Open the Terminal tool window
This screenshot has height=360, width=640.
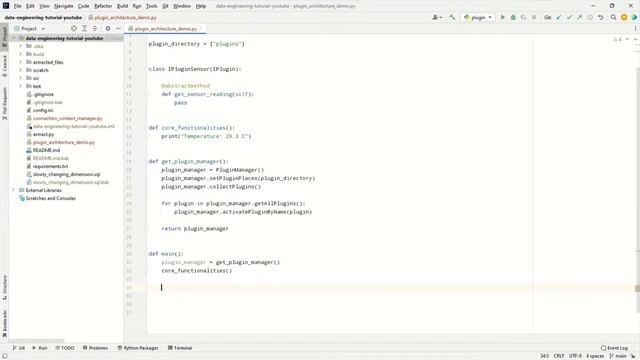(x=180, y=348)
